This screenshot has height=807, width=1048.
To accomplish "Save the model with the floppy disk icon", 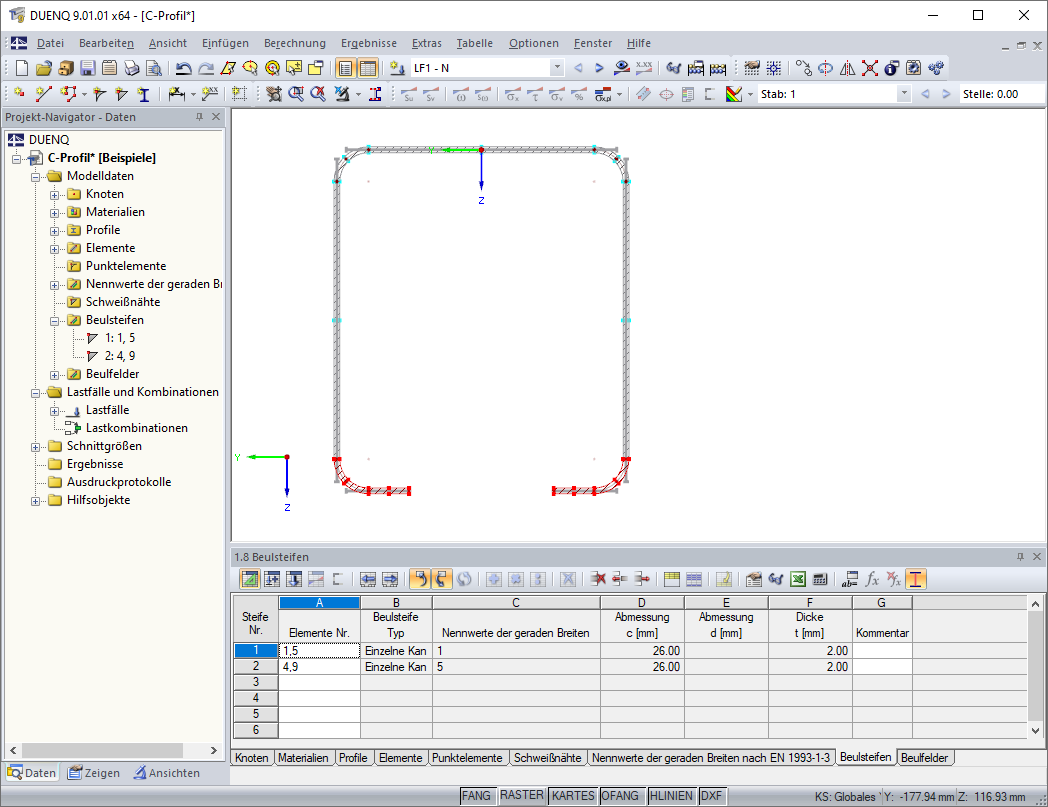I will pyautogui.click(x=88, y=68).
